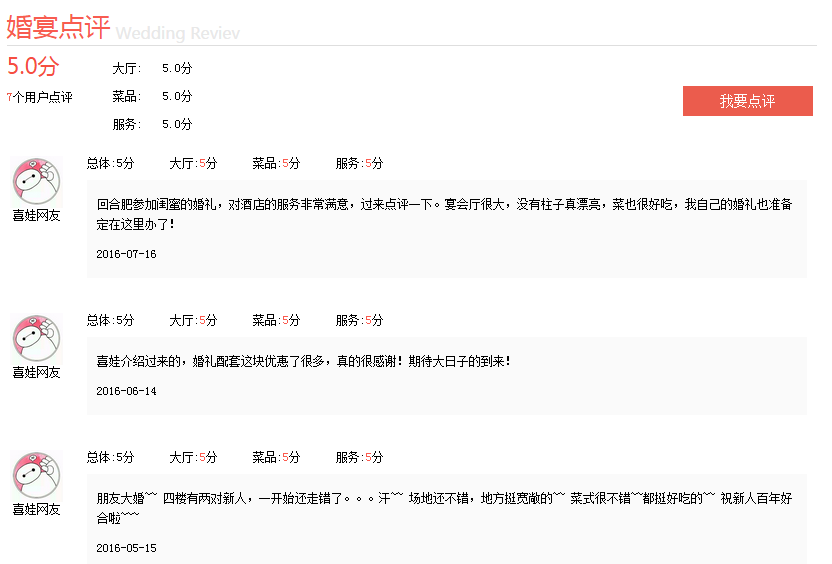Click the avatar beside the 2016-07-16 review
This screenshot has width=832, height=564.
36,181
